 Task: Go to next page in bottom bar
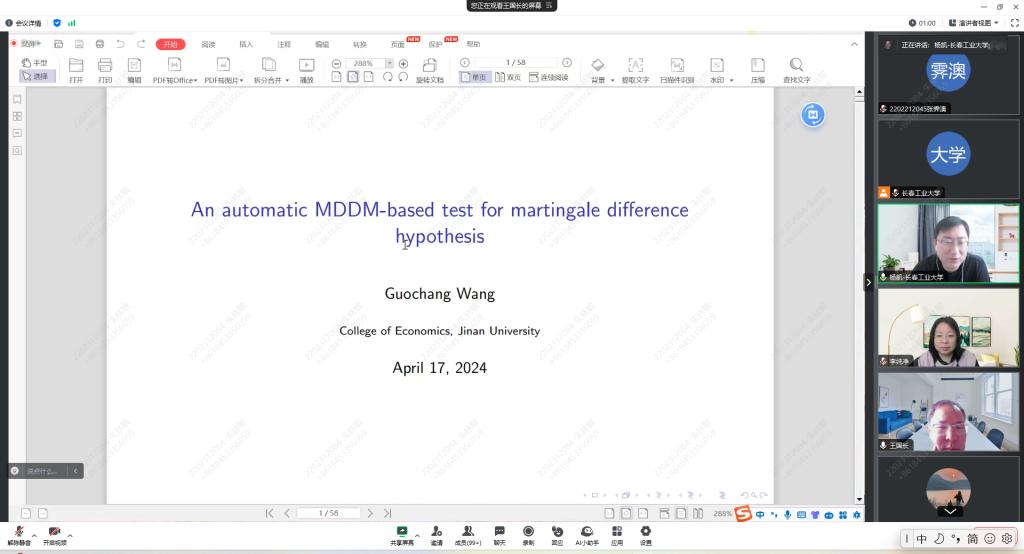(370, 513)
